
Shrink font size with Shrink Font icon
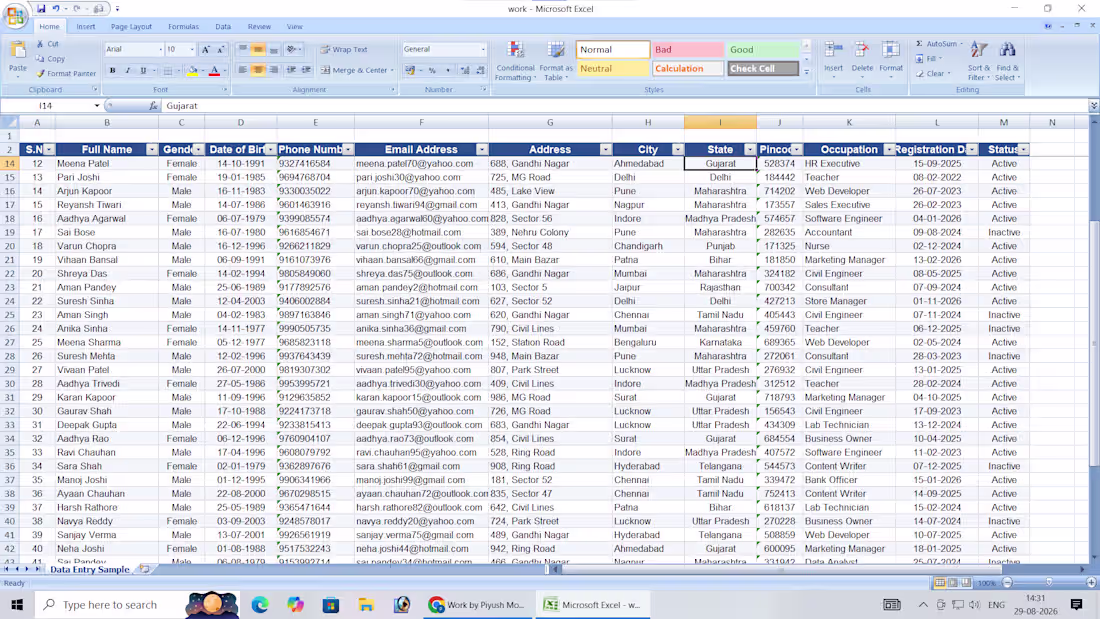point(221,50)
